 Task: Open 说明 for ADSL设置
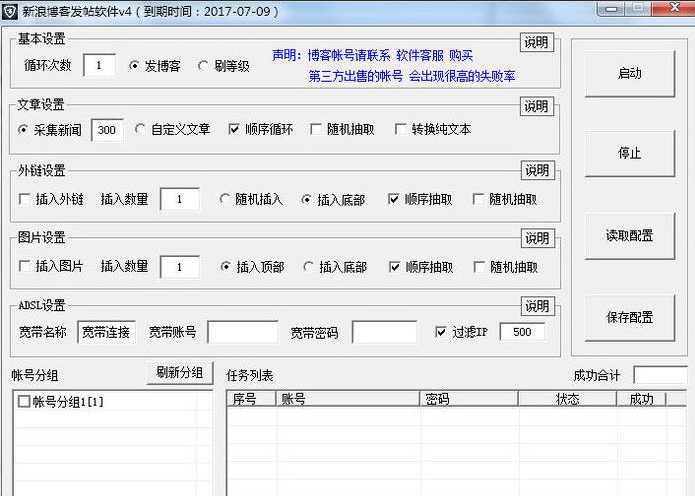click(x=537, y=306)
